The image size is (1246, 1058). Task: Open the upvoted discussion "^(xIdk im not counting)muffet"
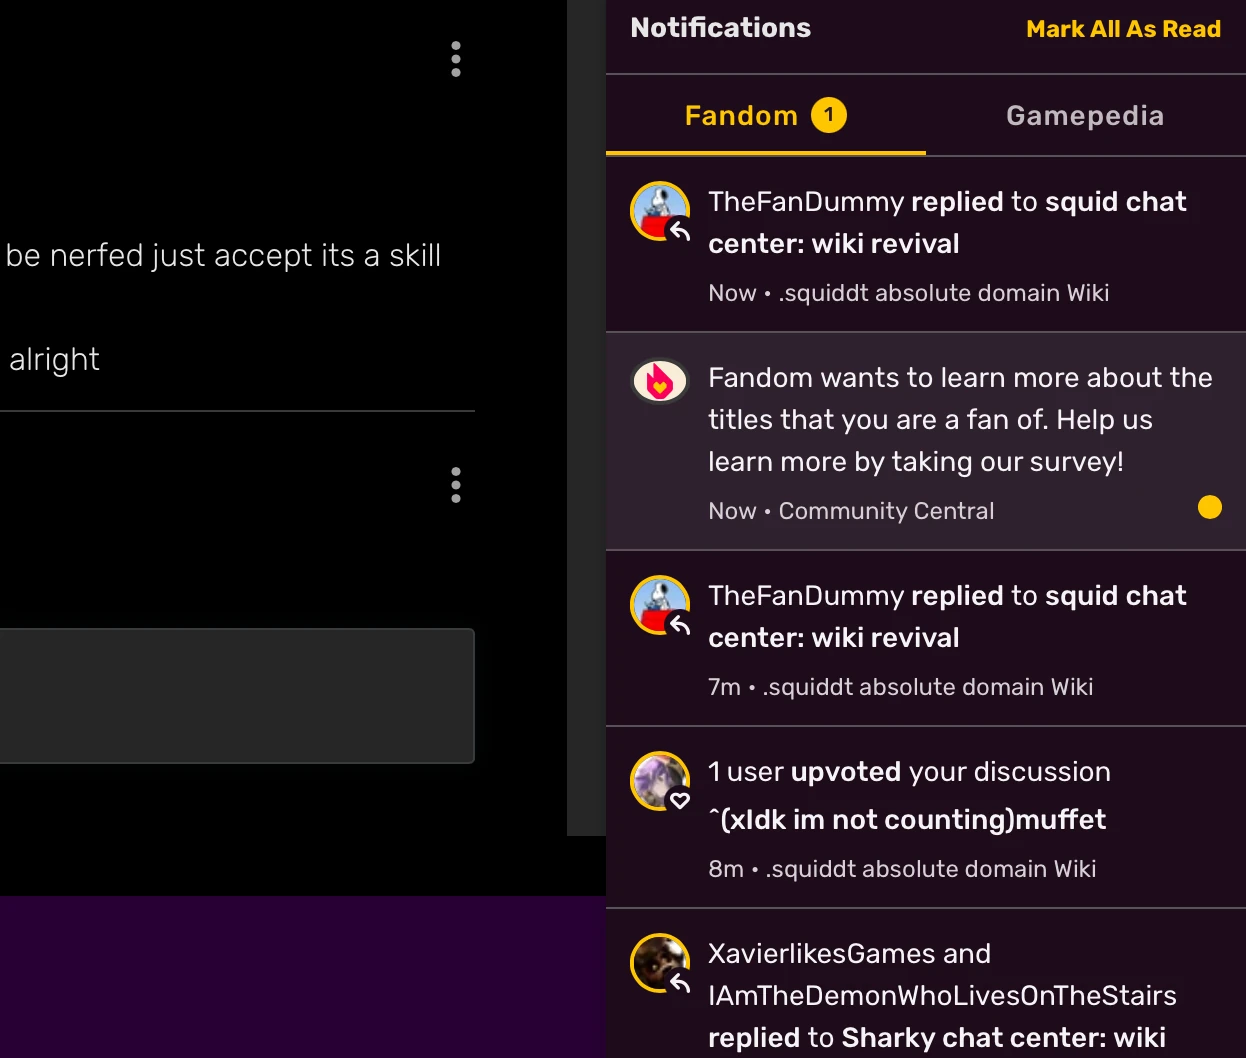tap(908, 820)
